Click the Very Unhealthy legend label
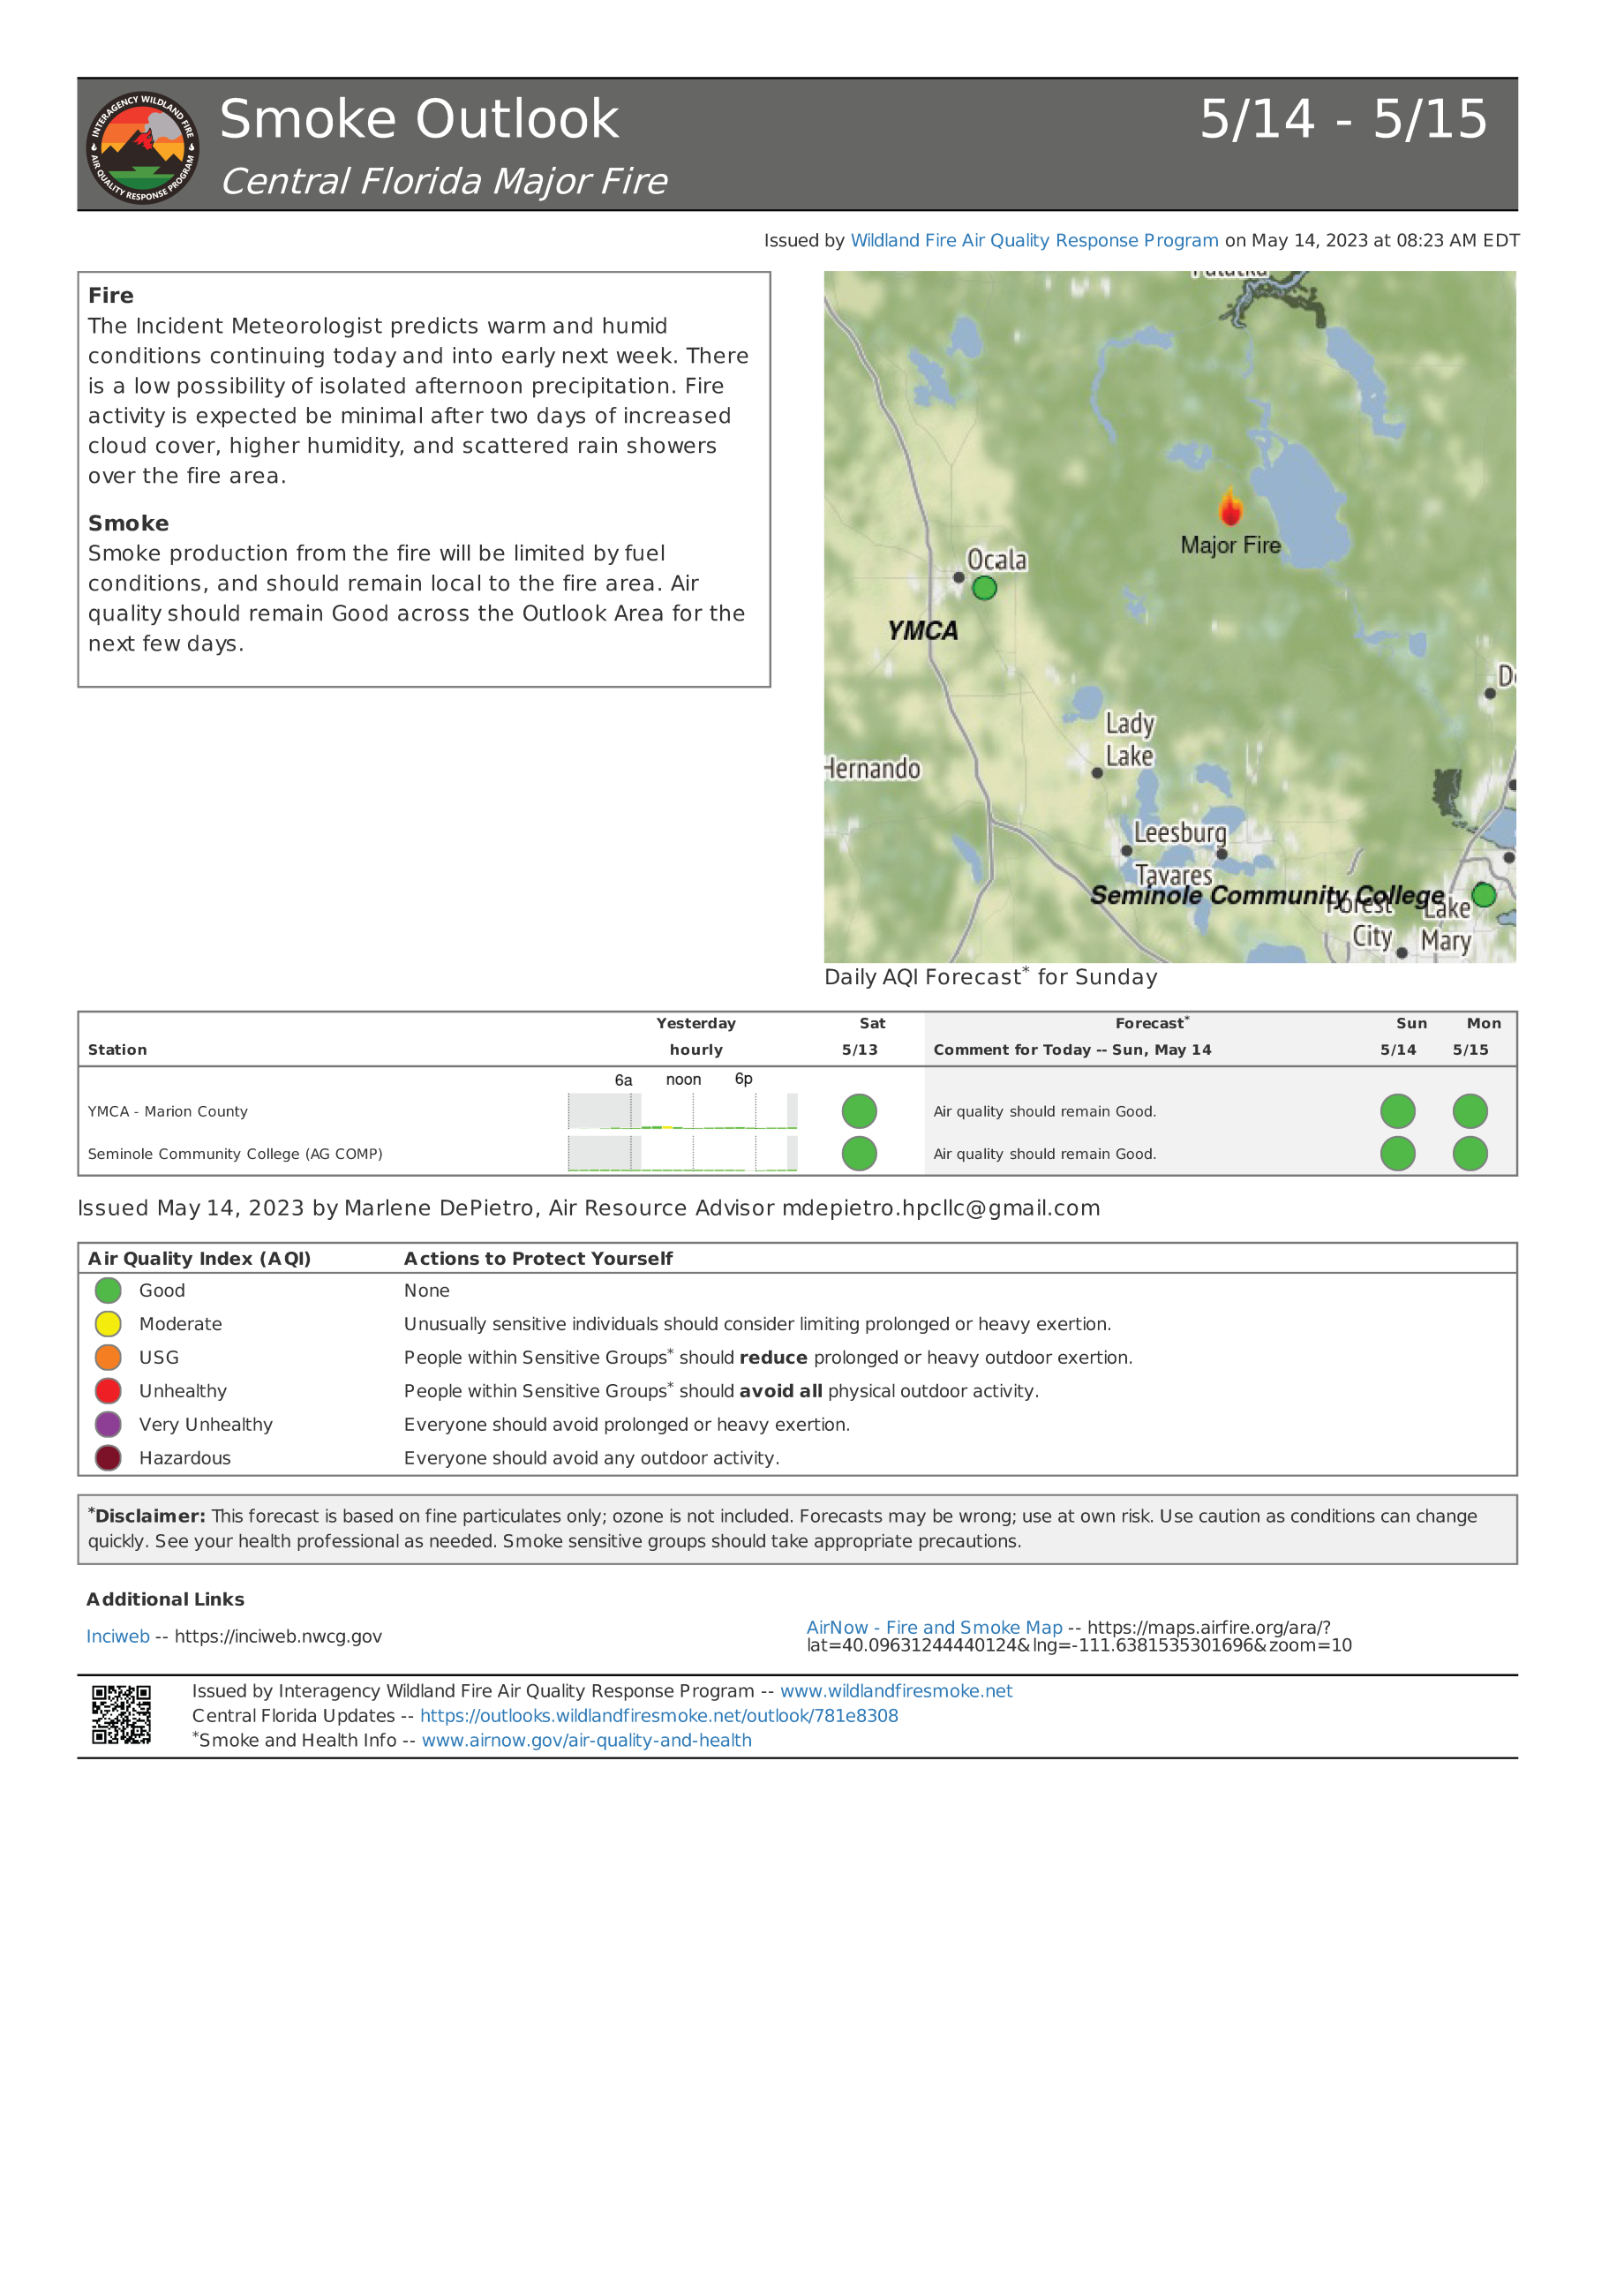Image resolution: width=1624 pixels, height=2295 pixels. (206, 1424)
